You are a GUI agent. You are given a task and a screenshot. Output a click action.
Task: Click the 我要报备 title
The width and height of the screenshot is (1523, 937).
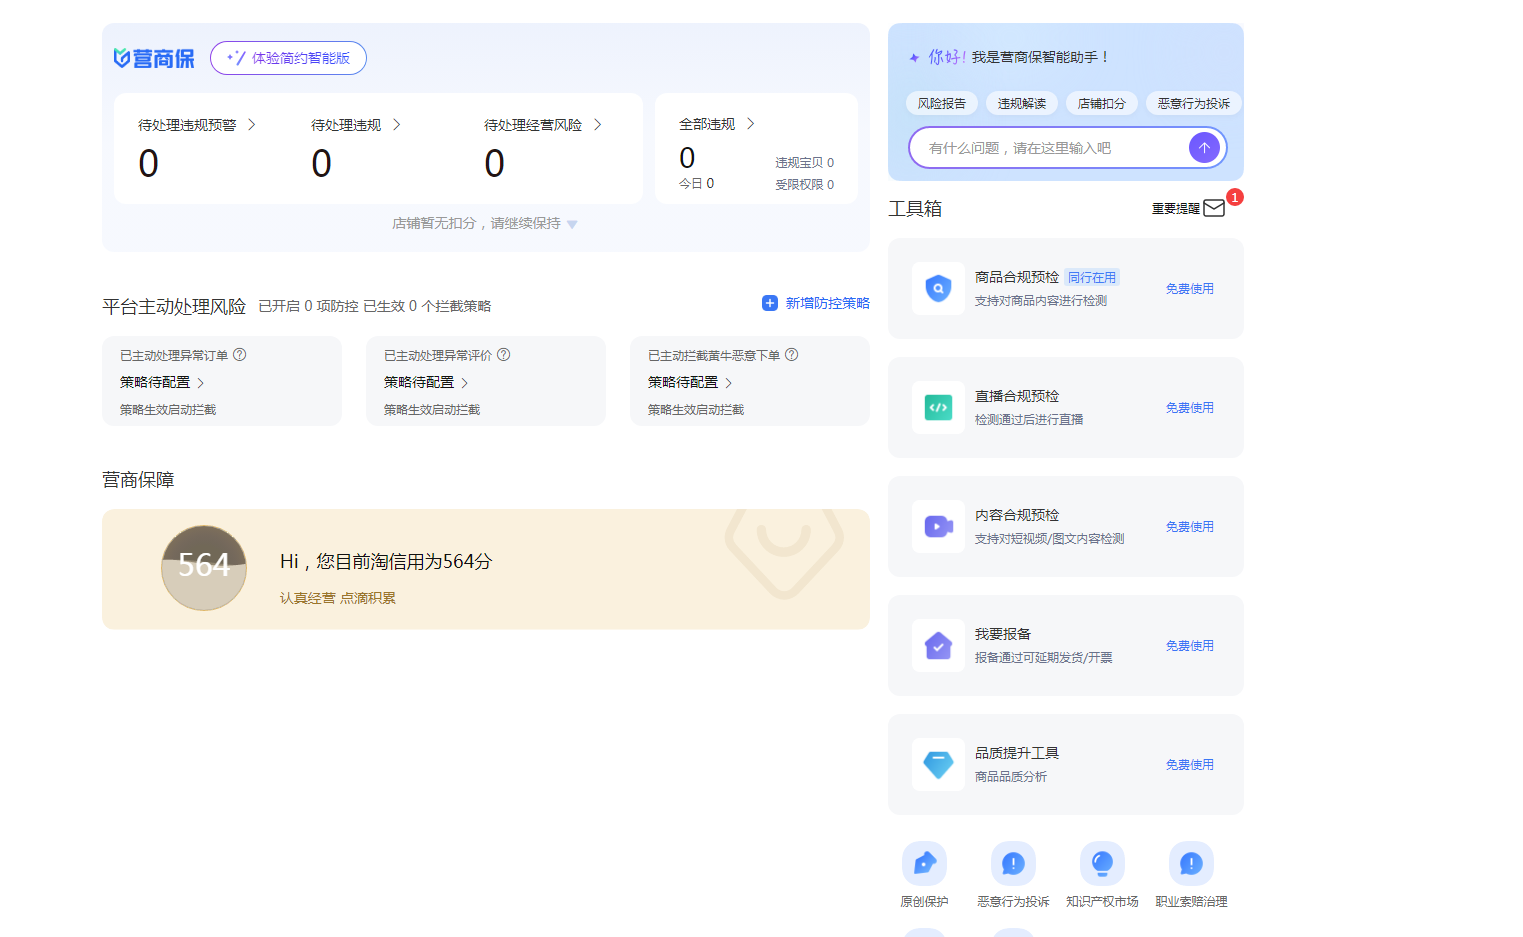tap(1003, 634)
